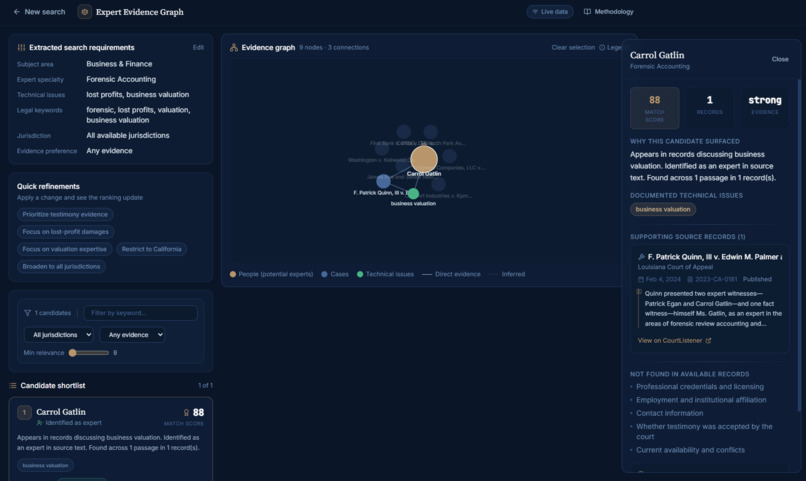Click the 88 Match Score tile
Viewport: 806px width, 481px height.
tap(654, 108)
